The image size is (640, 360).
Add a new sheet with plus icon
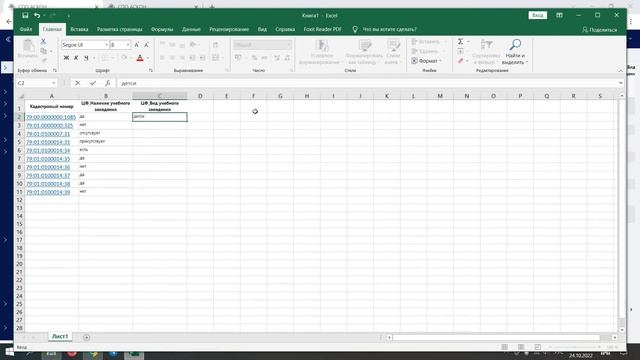click(x=87, y=337)
